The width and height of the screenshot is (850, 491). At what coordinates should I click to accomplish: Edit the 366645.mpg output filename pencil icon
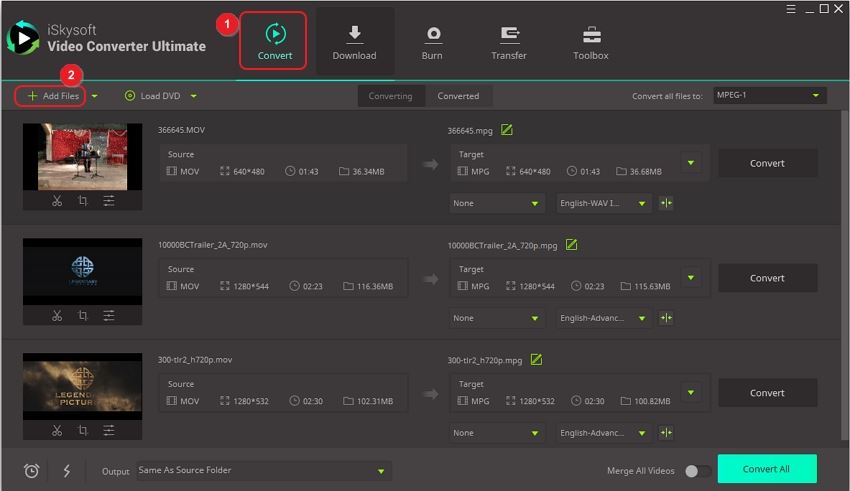pyautogui.click(x=507, y=130)
